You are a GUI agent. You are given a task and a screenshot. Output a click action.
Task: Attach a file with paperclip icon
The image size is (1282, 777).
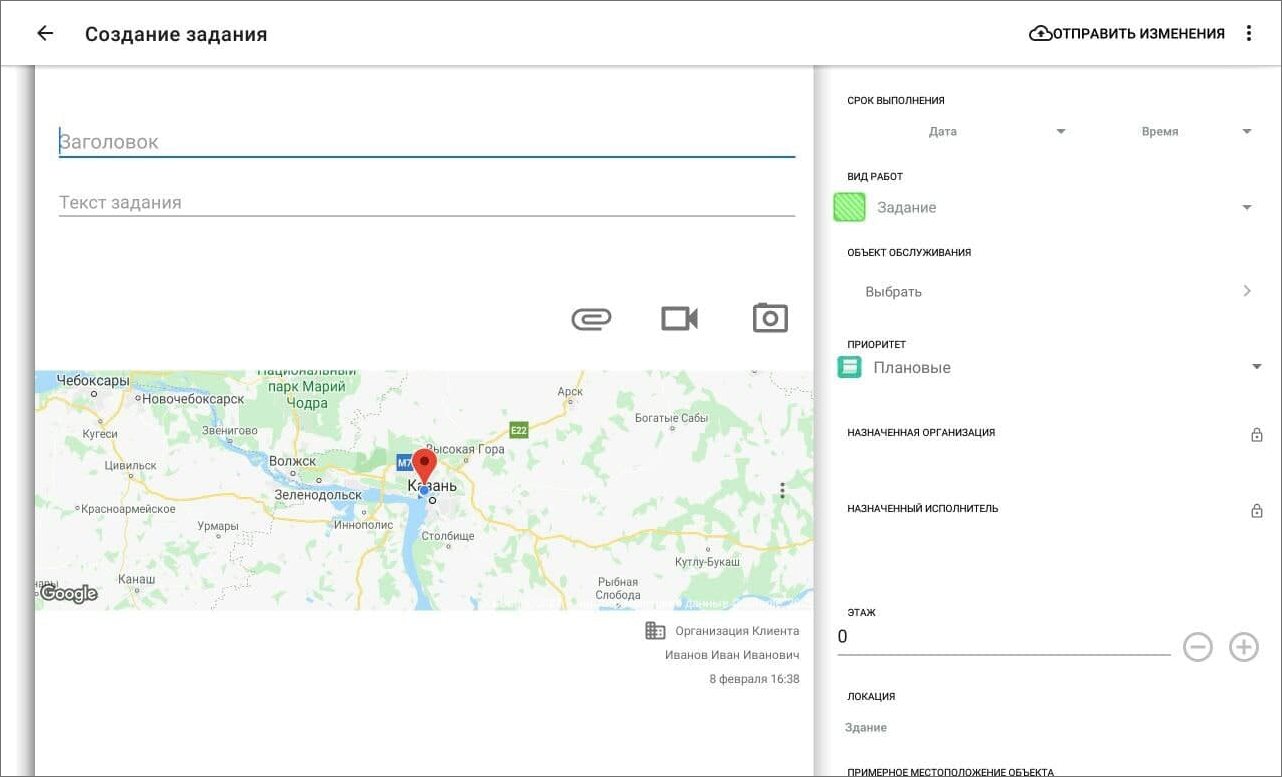tap(591, 318)
